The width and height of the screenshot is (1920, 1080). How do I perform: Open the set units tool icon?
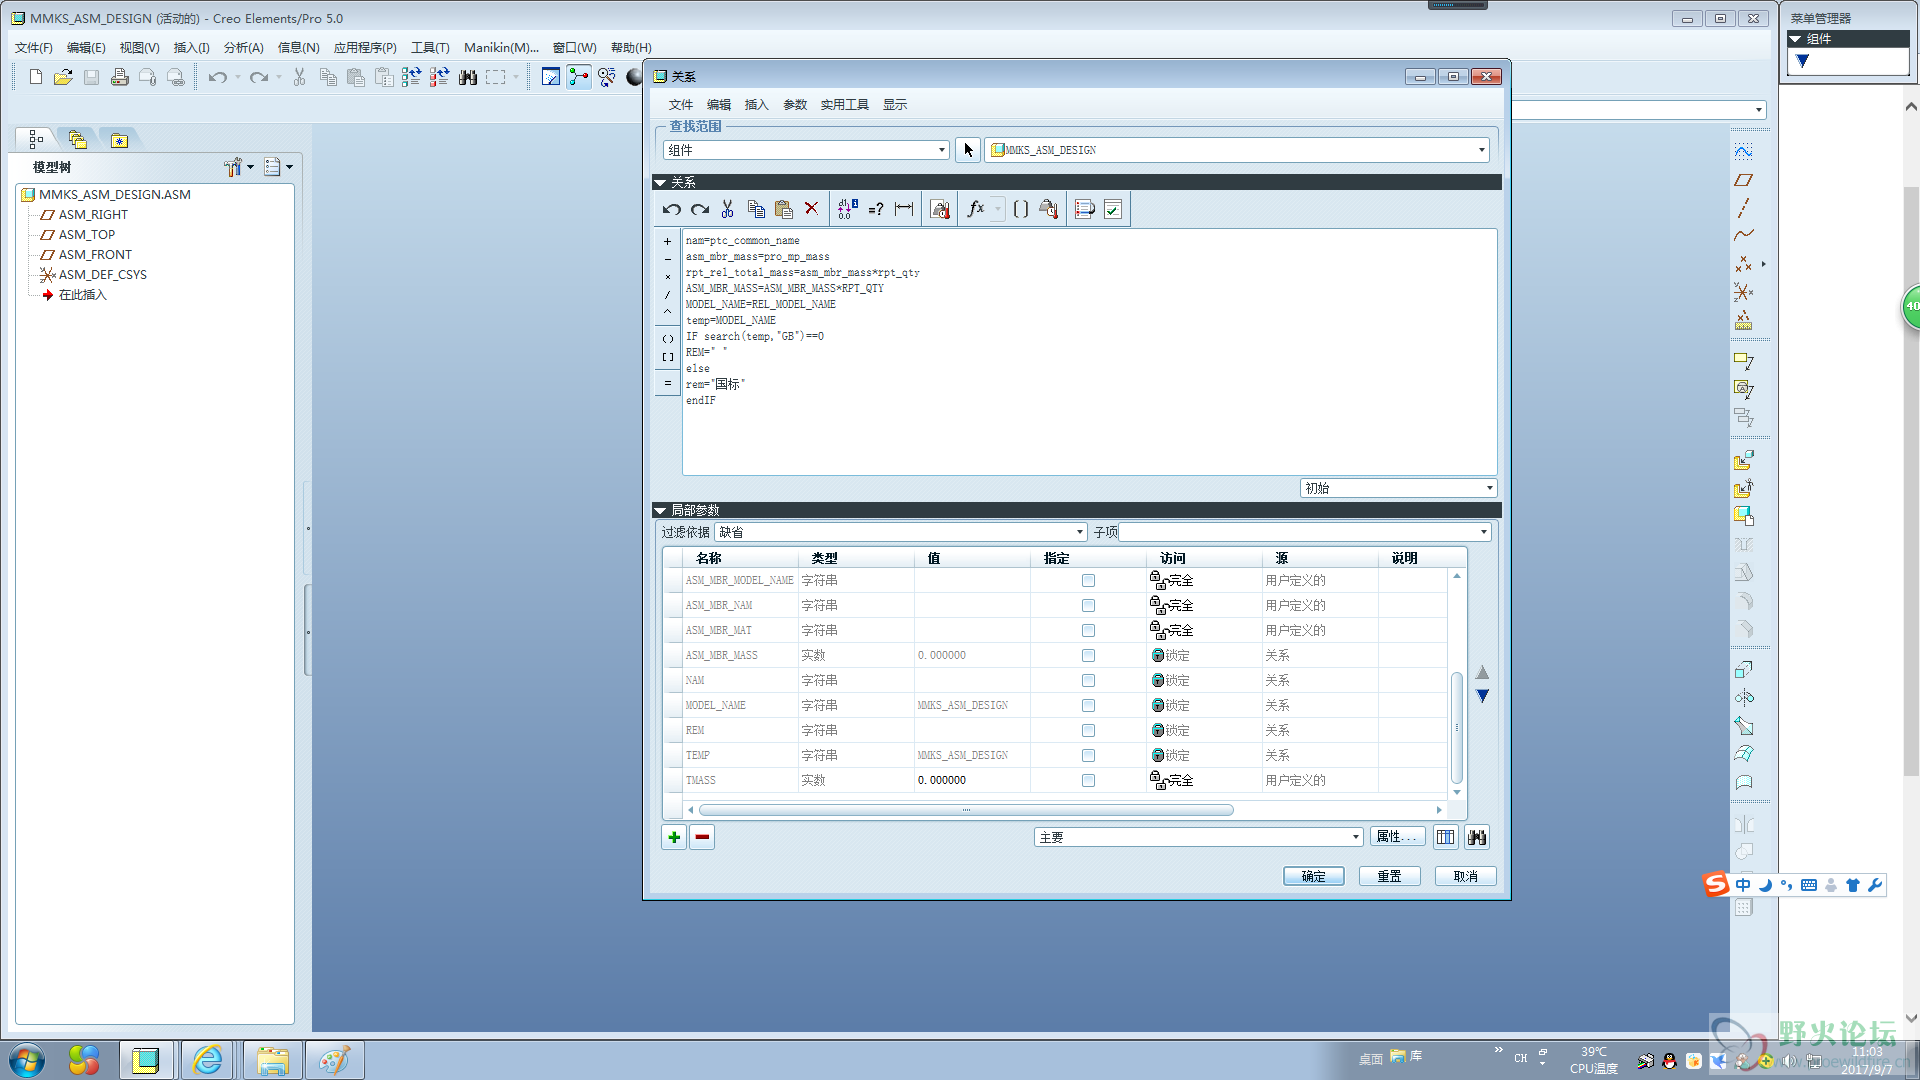click(940, 209)
